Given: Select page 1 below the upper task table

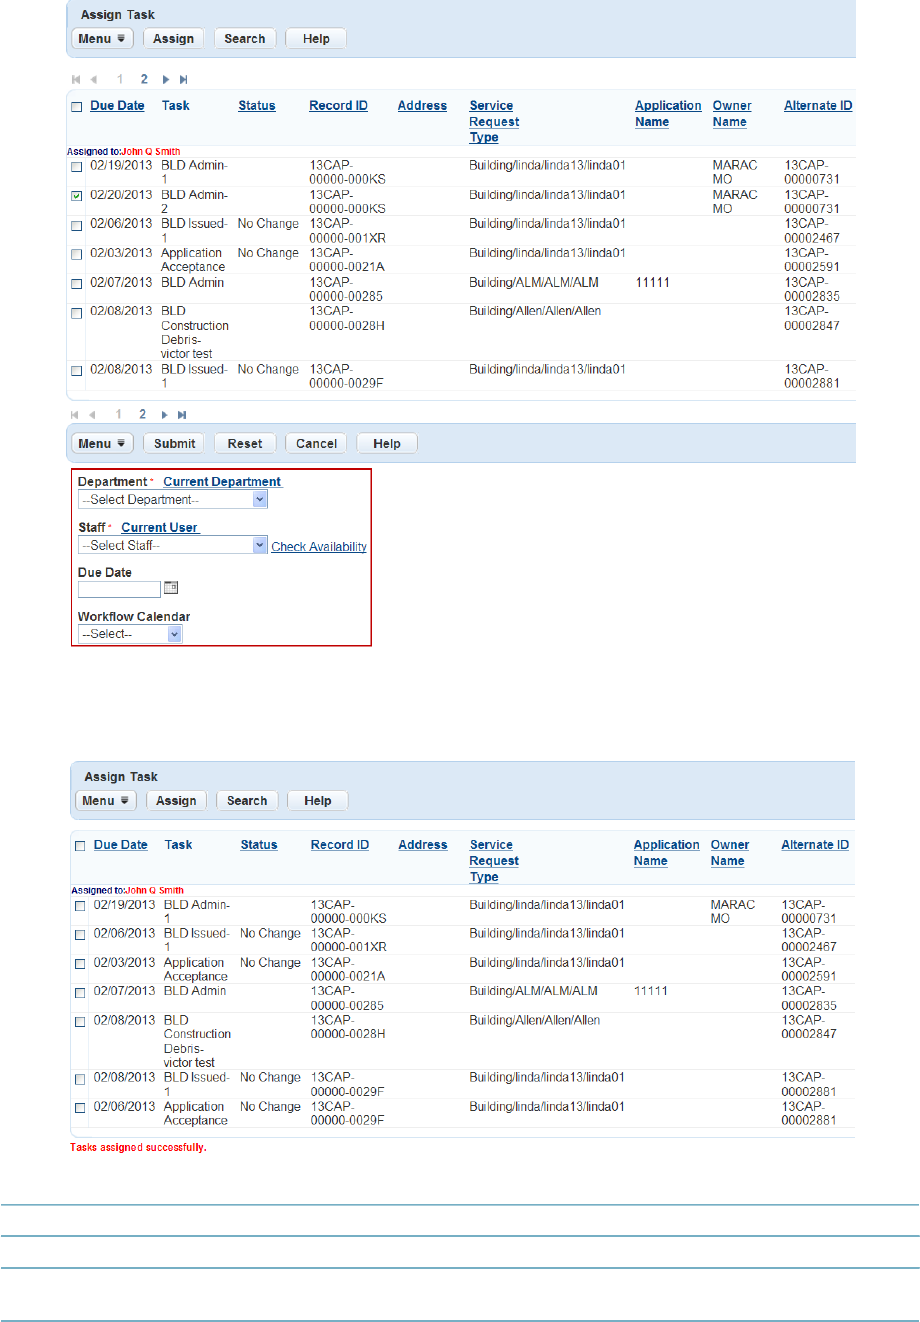Looking at the screenshot, I should click(x=120, y=414).
